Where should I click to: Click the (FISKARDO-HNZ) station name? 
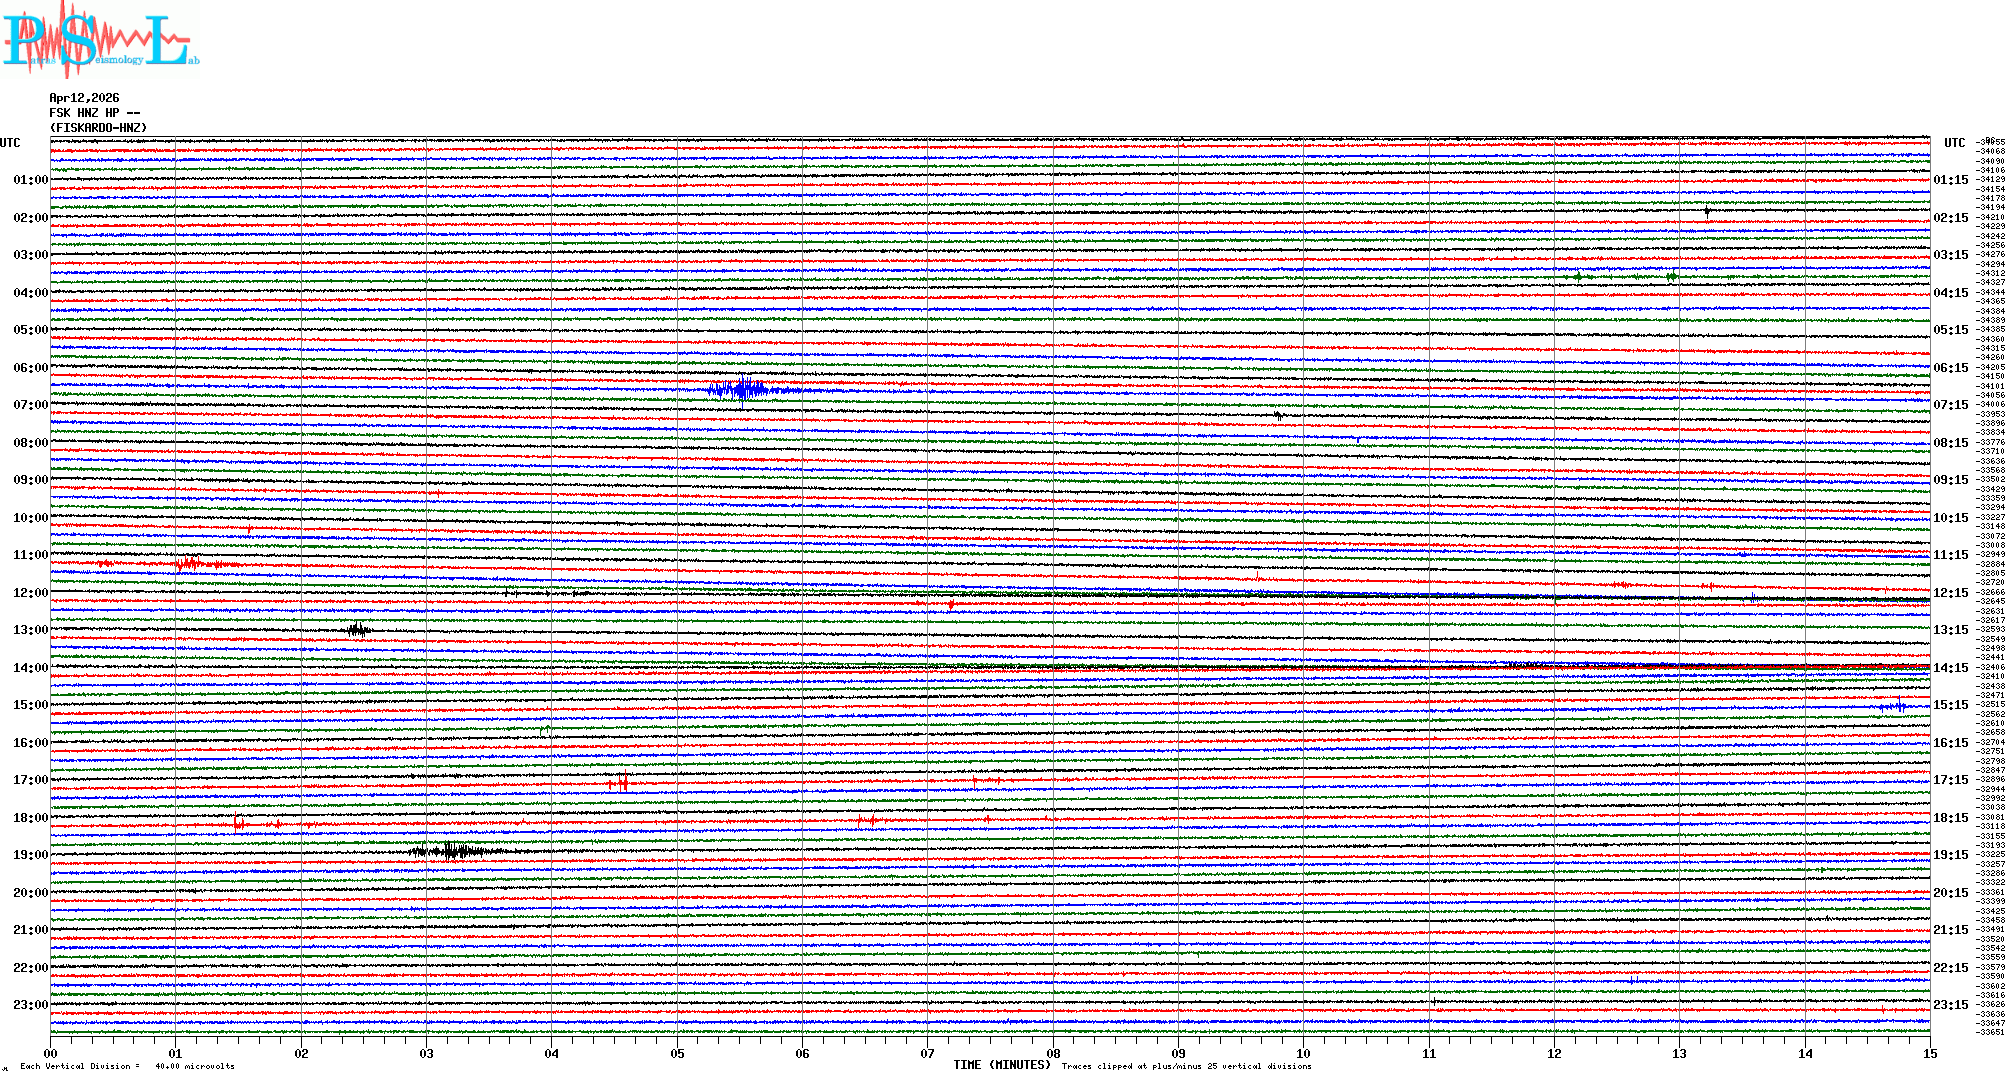98,128
